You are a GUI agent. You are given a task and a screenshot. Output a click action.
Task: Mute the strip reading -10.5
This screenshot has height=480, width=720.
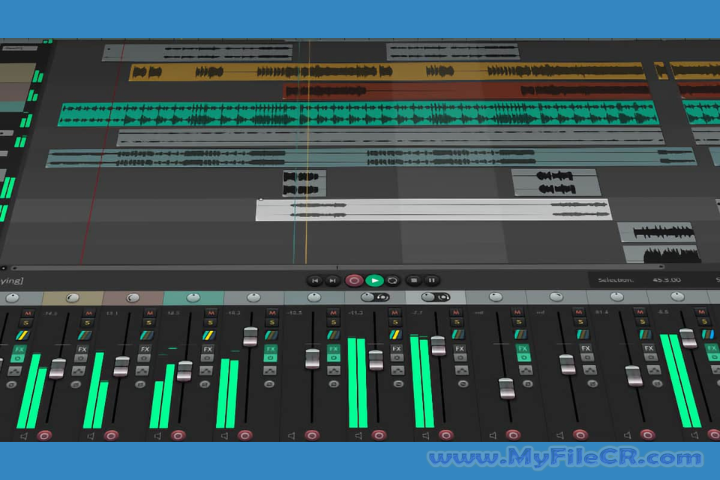click(334, 313)
